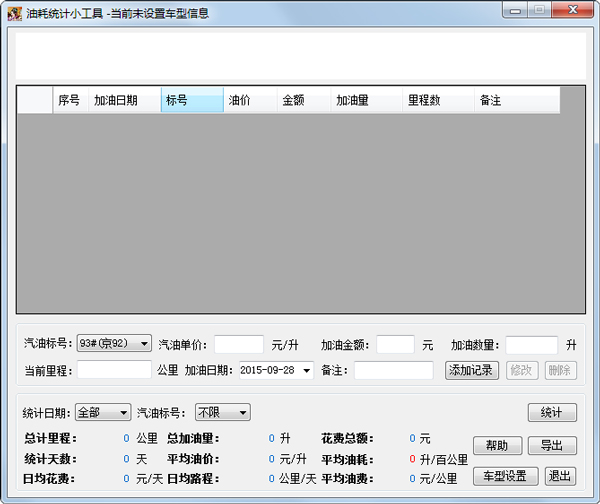Focus the 汽油单价 input field
The height and width of the screenshot is (504, 600).
239,344
